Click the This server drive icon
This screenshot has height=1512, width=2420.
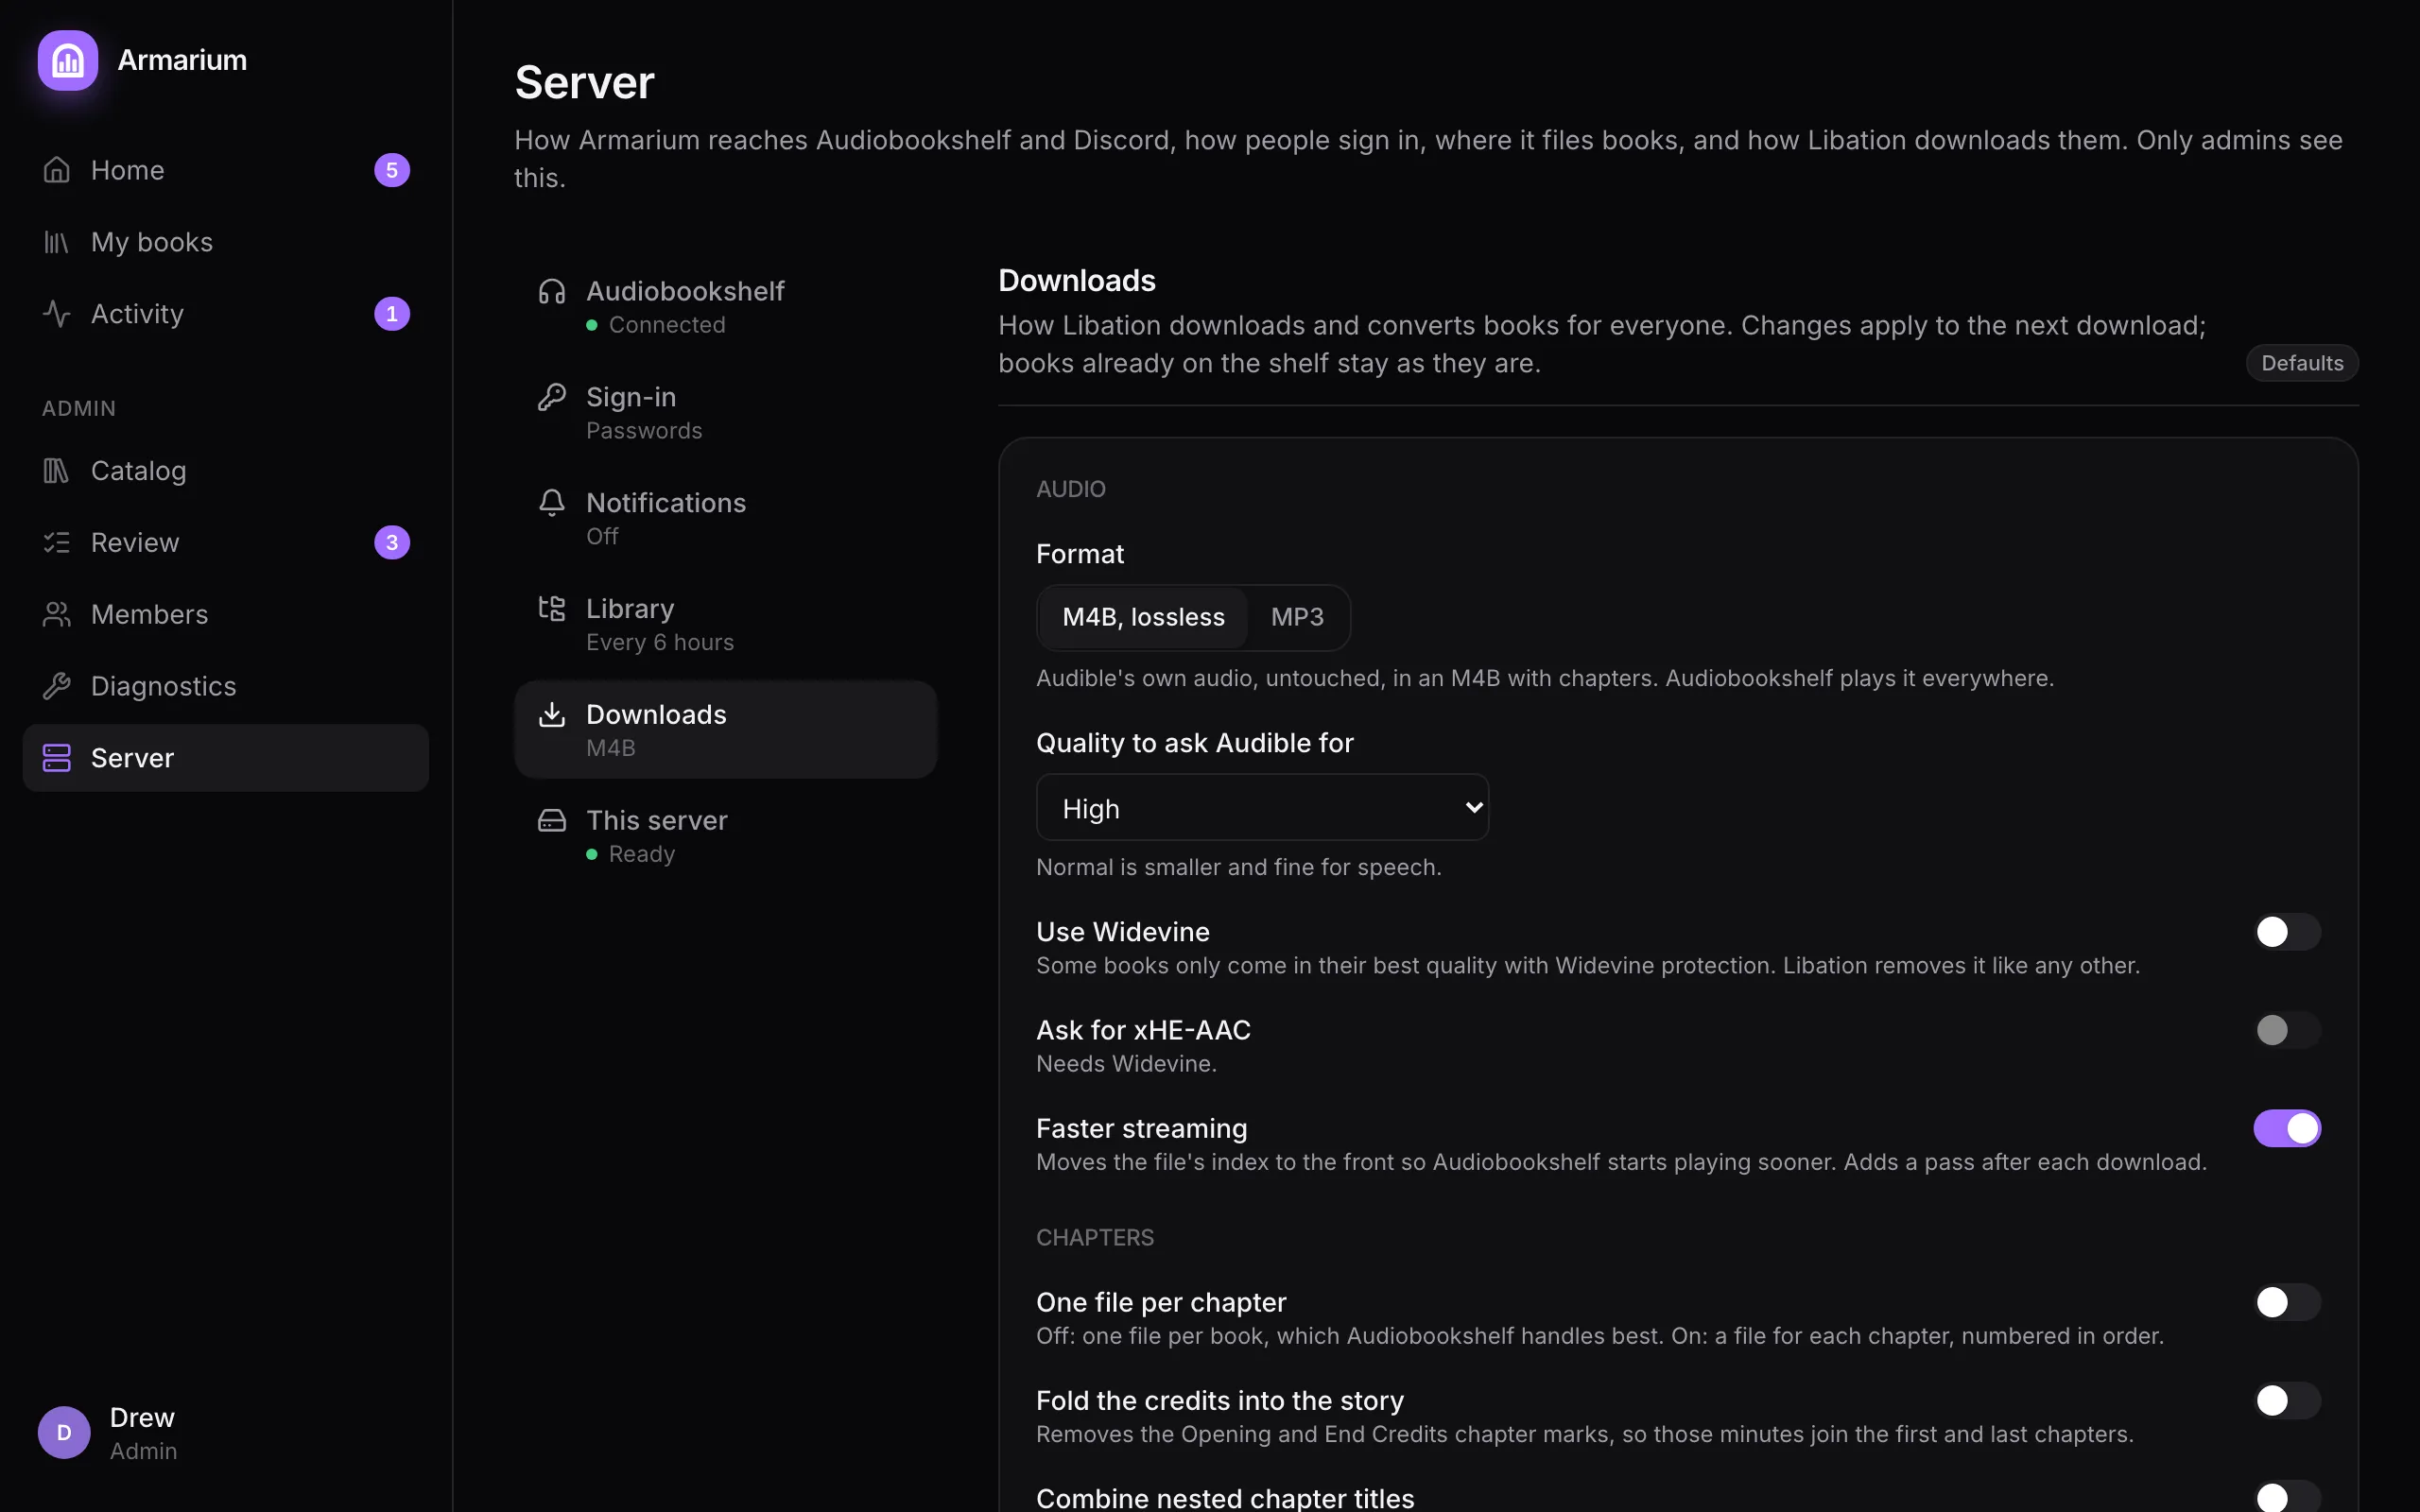pyautogui.click(x=552, y=820)
